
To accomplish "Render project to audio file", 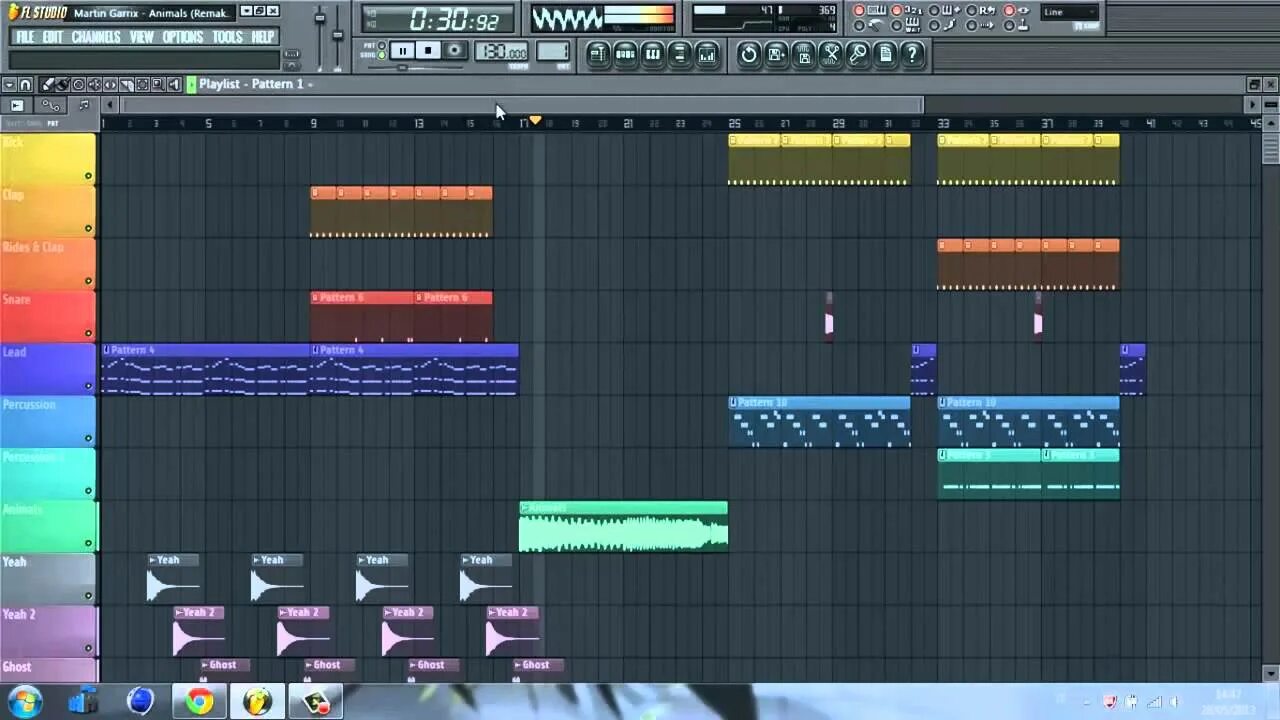I will 803,54.
